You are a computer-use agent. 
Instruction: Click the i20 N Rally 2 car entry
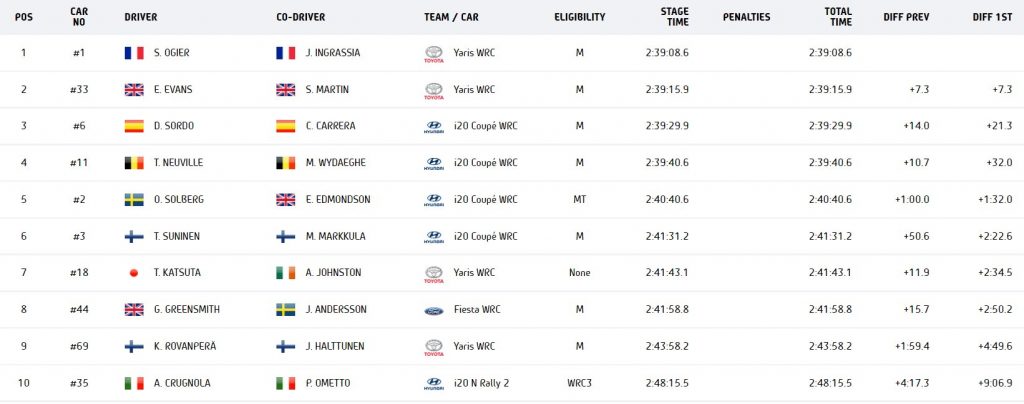481,383
